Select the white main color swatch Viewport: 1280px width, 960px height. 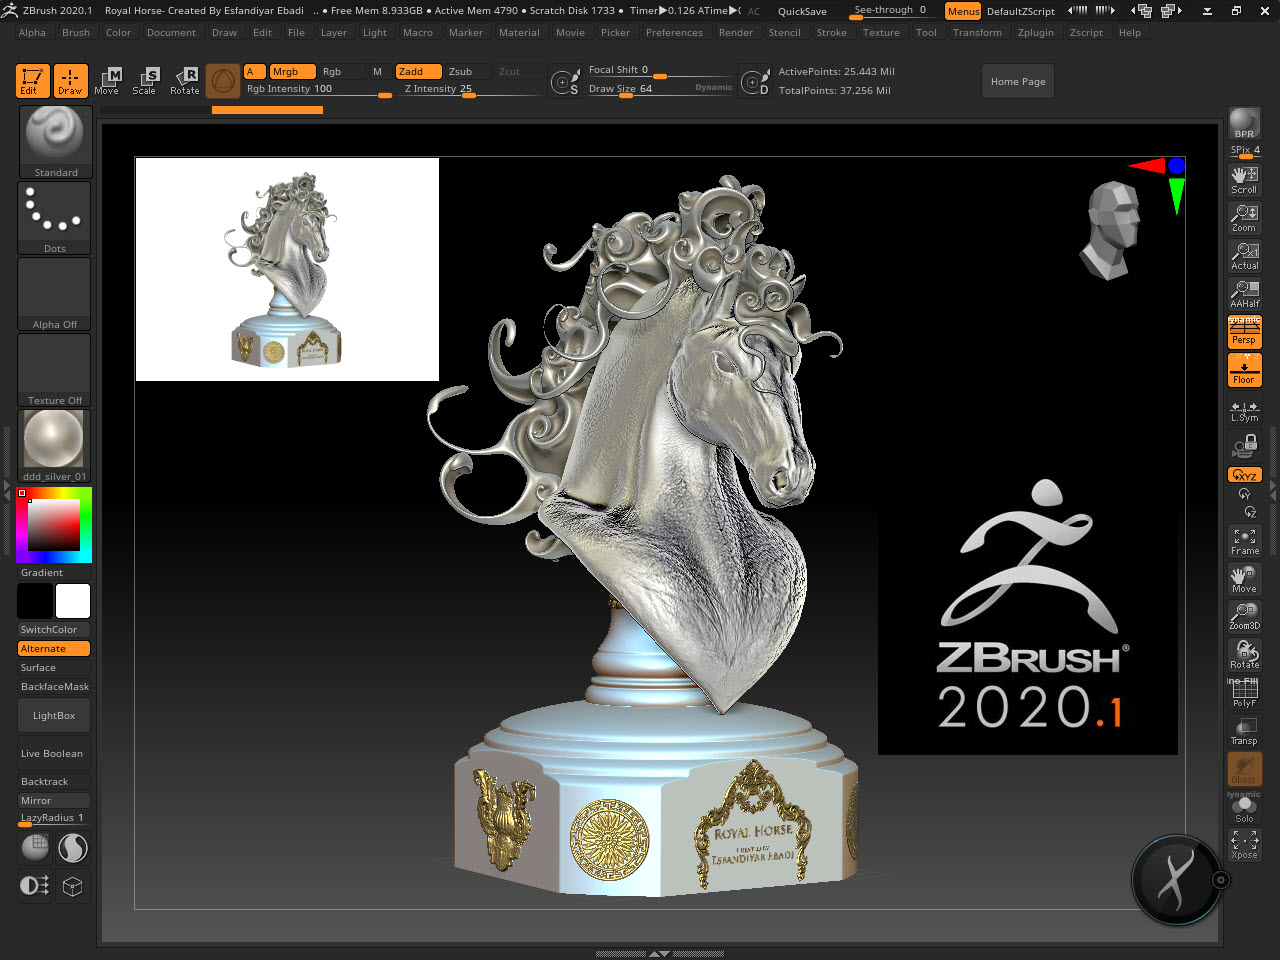tap(73, 601)
